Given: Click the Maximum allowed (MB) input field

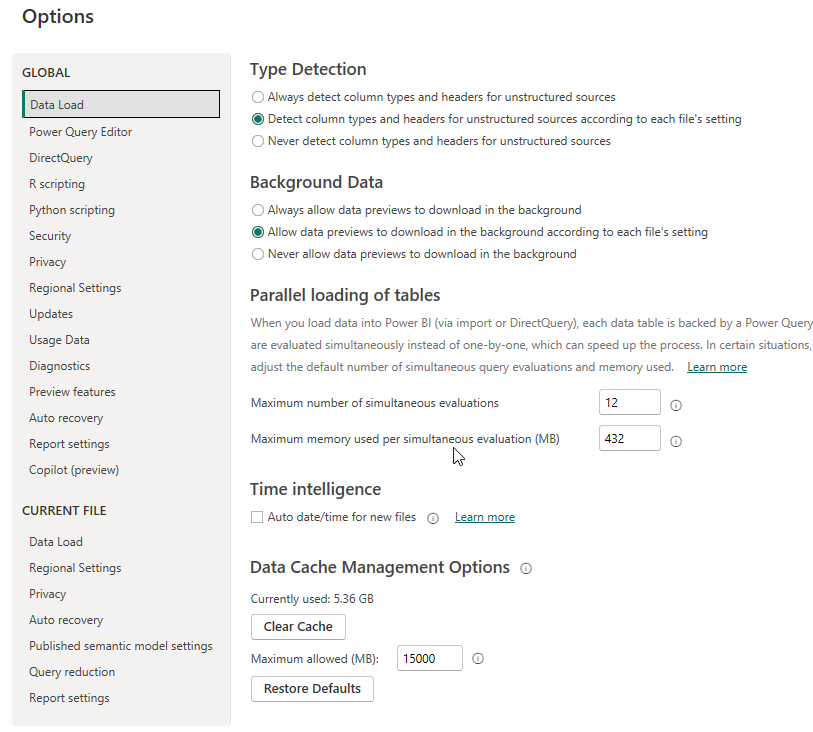Looking at the screenshot, I should 429,658.
